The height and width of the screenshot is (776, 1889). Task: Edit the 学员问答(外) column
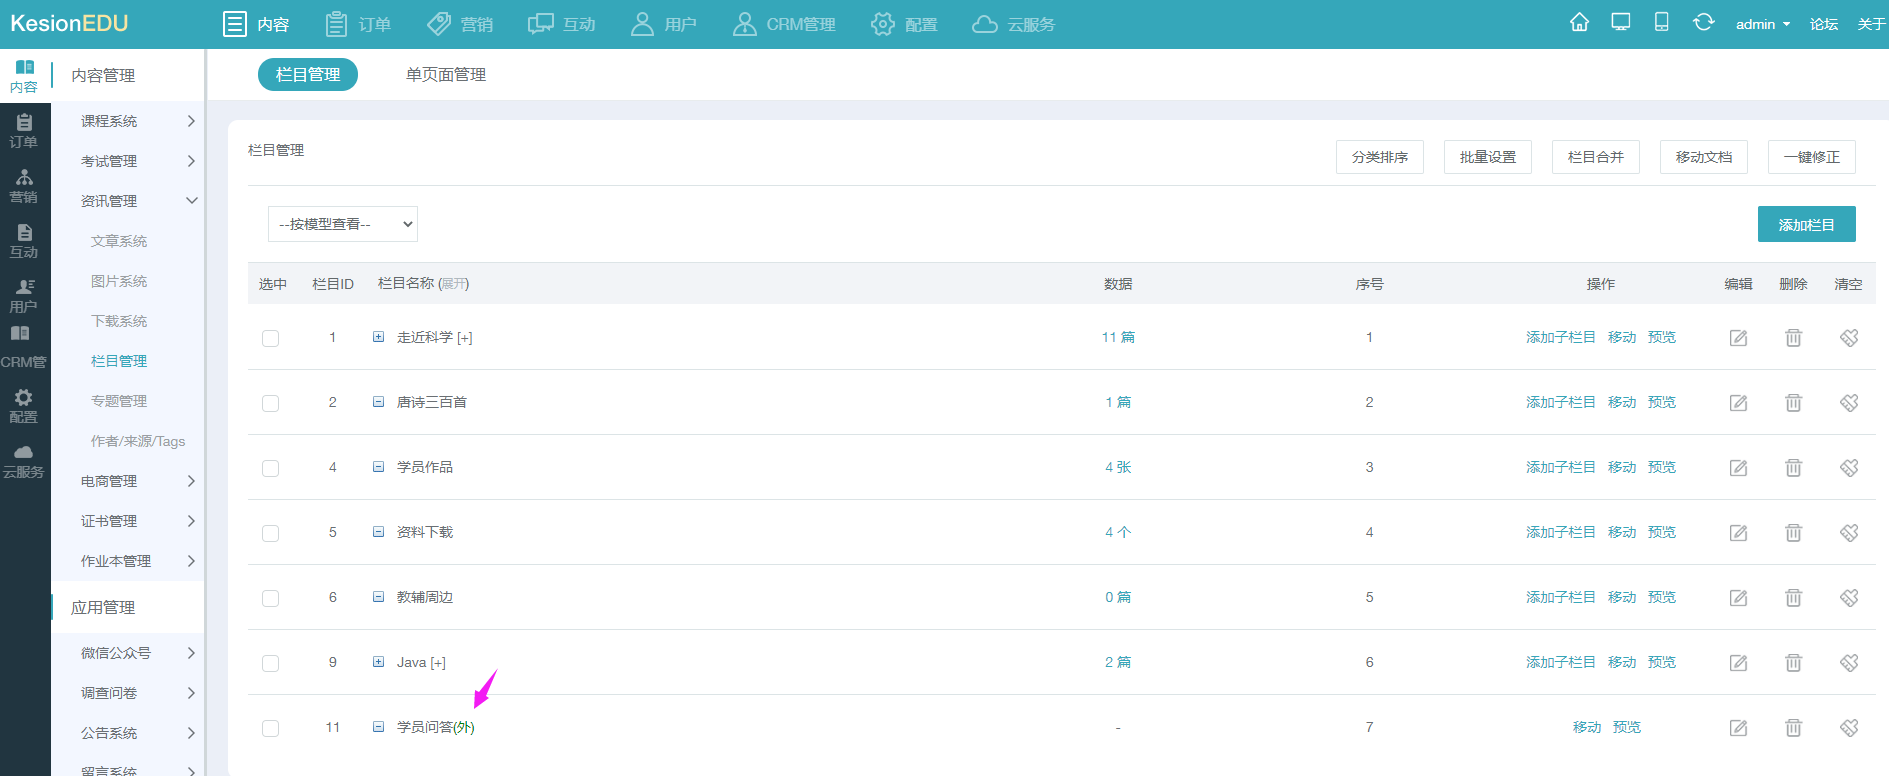coord(1739,728)
